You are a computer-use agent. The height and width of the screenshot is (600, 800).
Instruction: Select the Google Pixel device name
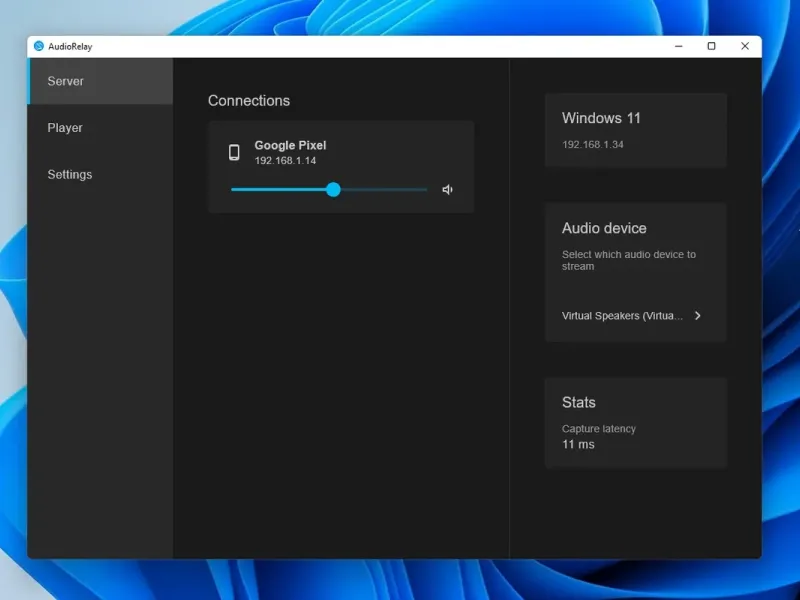(290, 145)
